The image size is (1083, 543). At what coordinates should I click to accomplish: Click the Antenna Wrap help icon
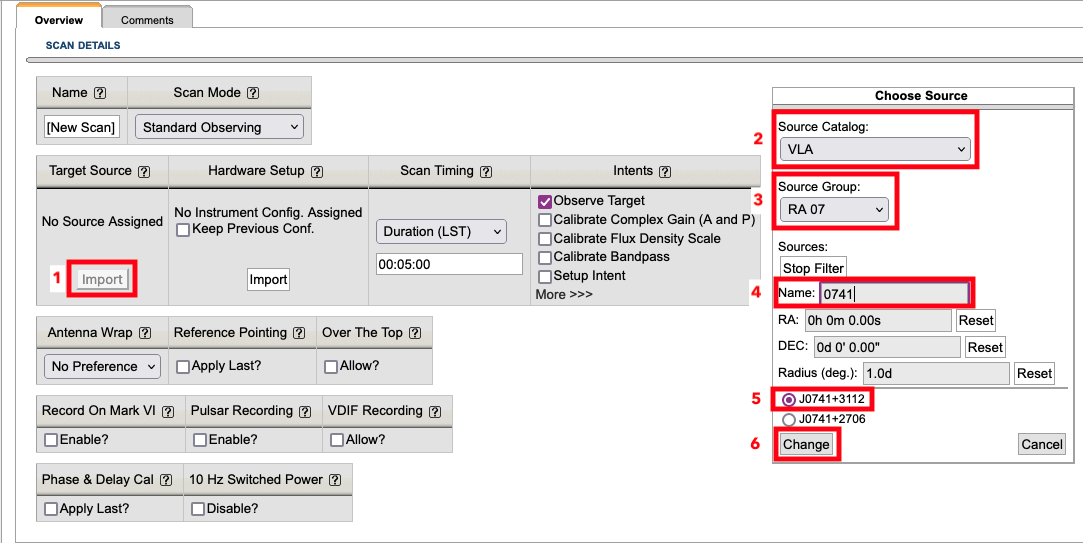coord(145,334)
